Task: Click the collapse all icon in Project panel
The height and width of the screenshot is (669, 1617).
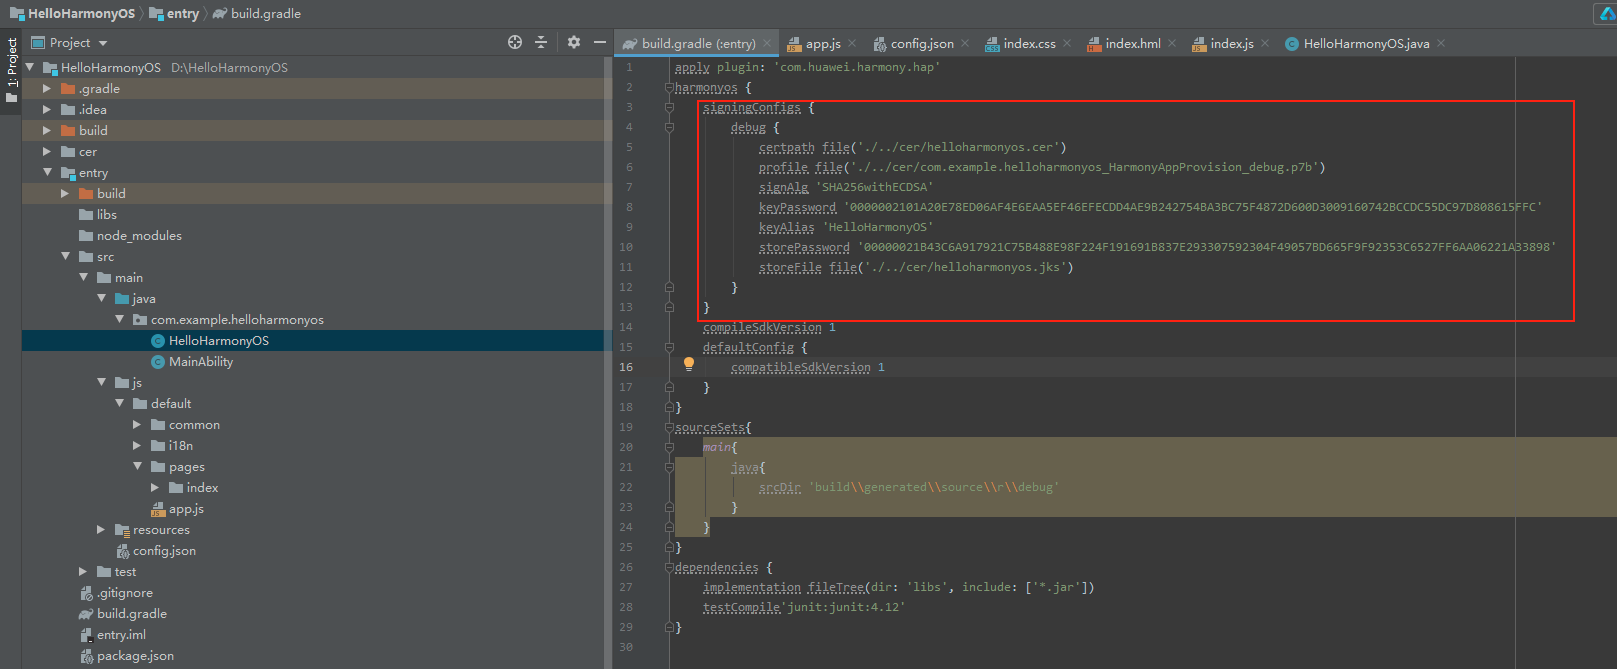Action: point(541,42)
